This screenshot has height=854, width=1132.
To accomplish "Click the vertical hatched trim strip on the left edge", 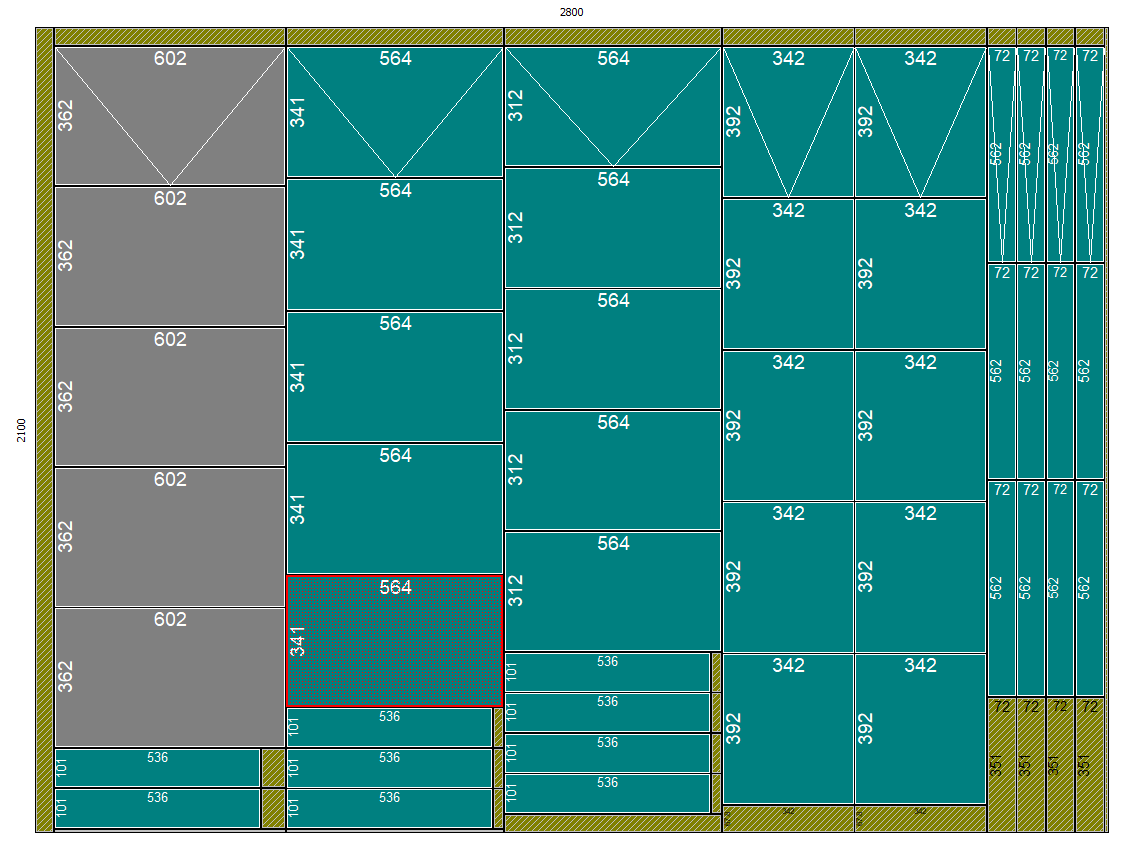I will click(x=44, y=430).
